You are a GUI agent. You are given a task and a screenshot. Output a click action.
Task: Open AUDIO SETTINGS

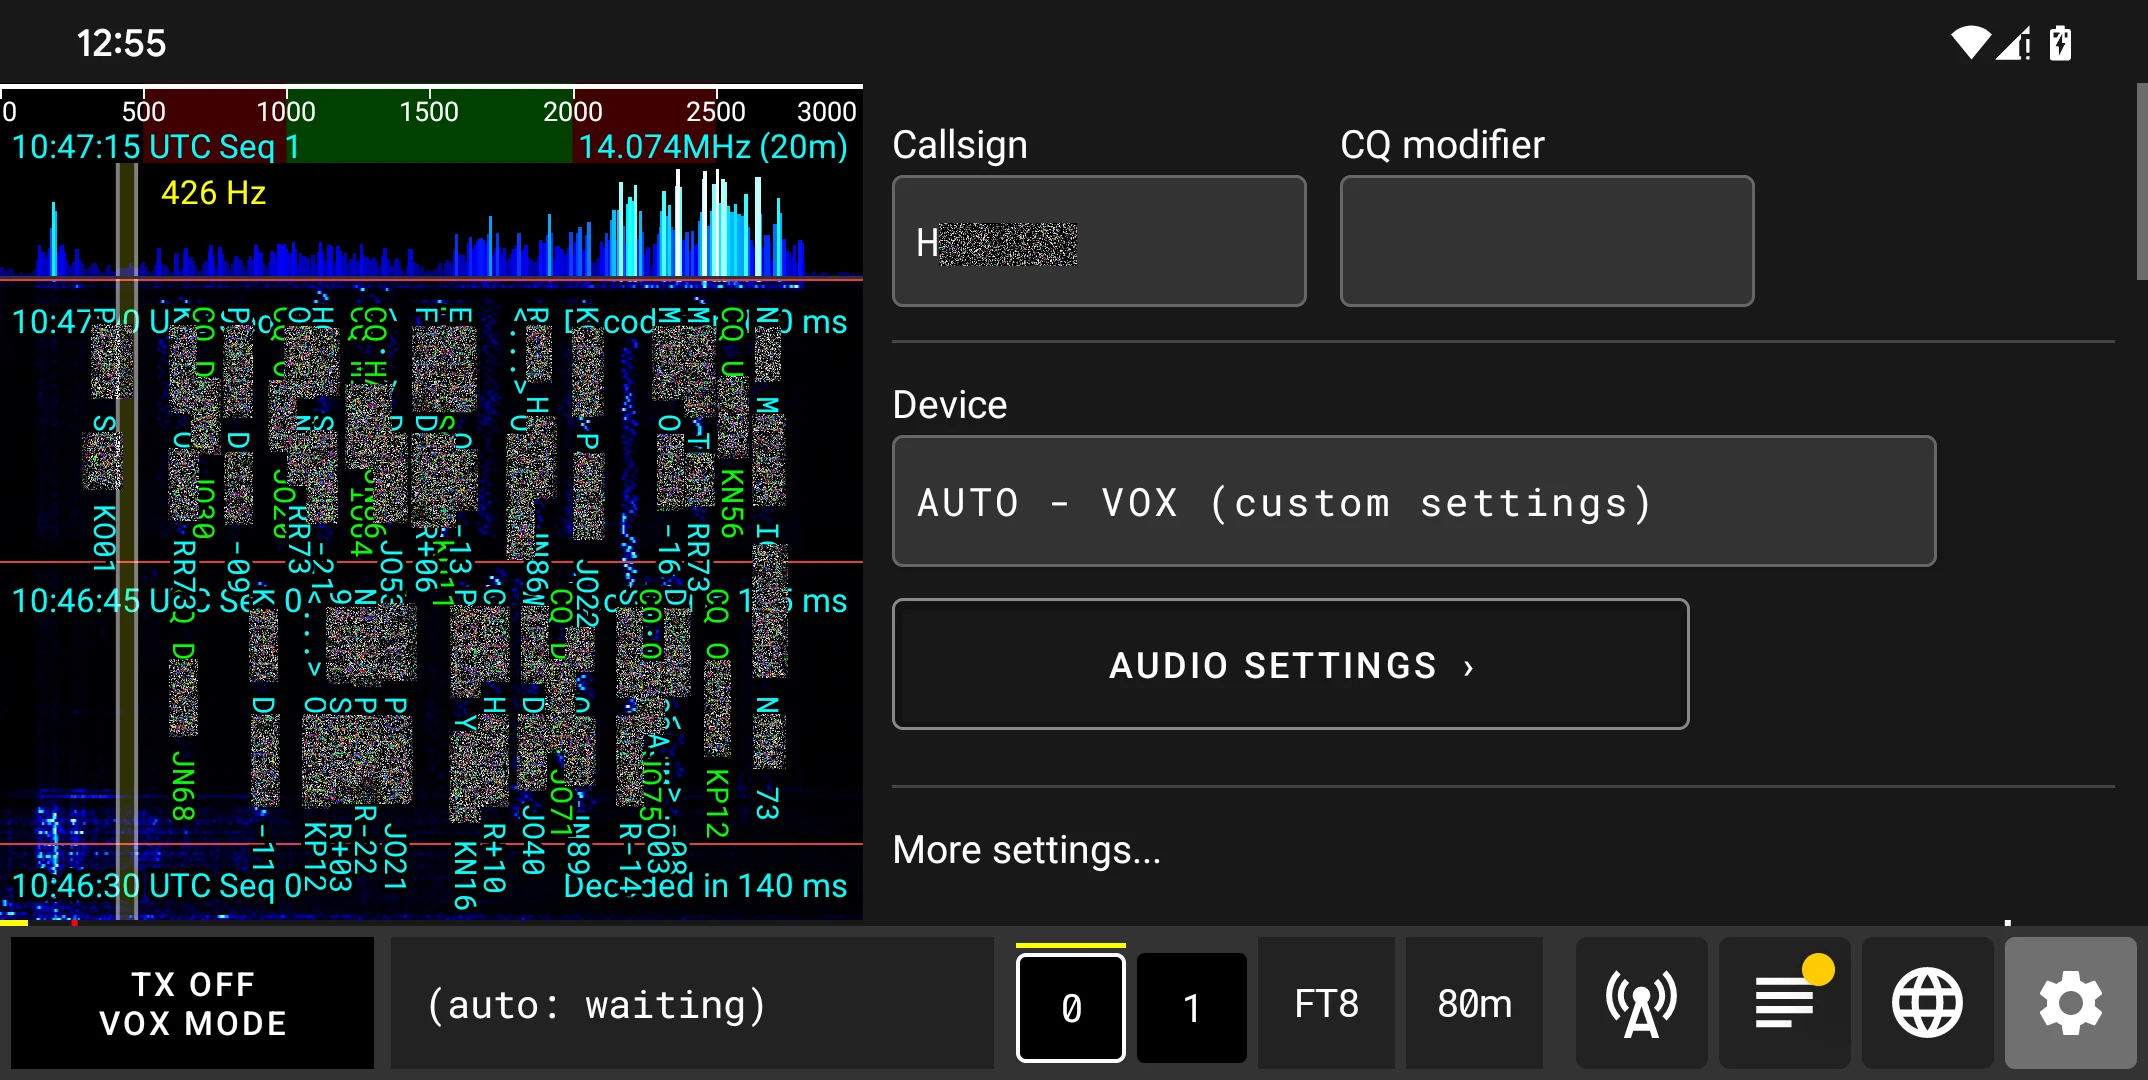1290,664
